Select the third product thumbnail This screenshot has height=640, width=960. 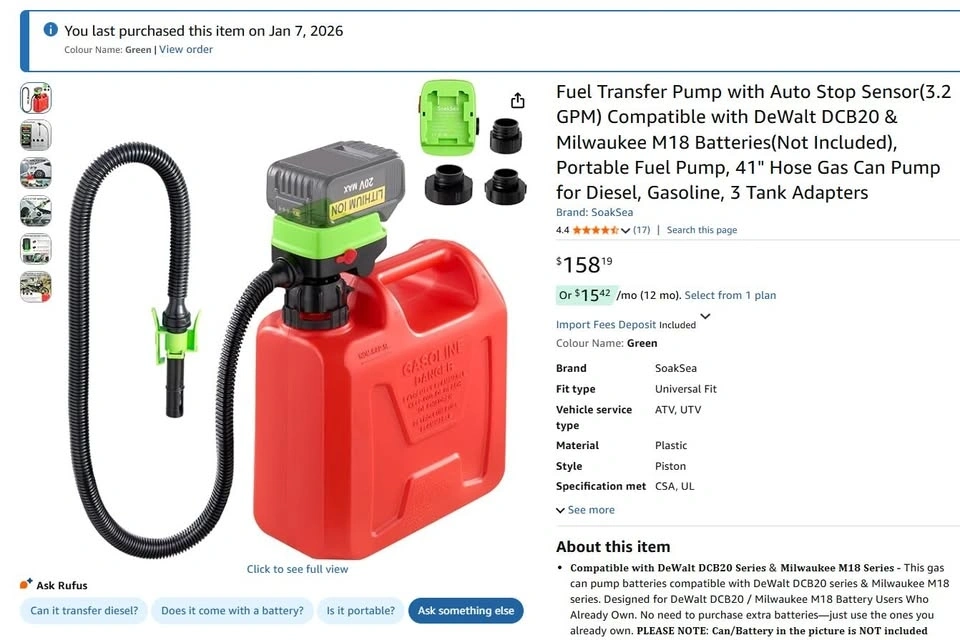click(x=36, y=173)
